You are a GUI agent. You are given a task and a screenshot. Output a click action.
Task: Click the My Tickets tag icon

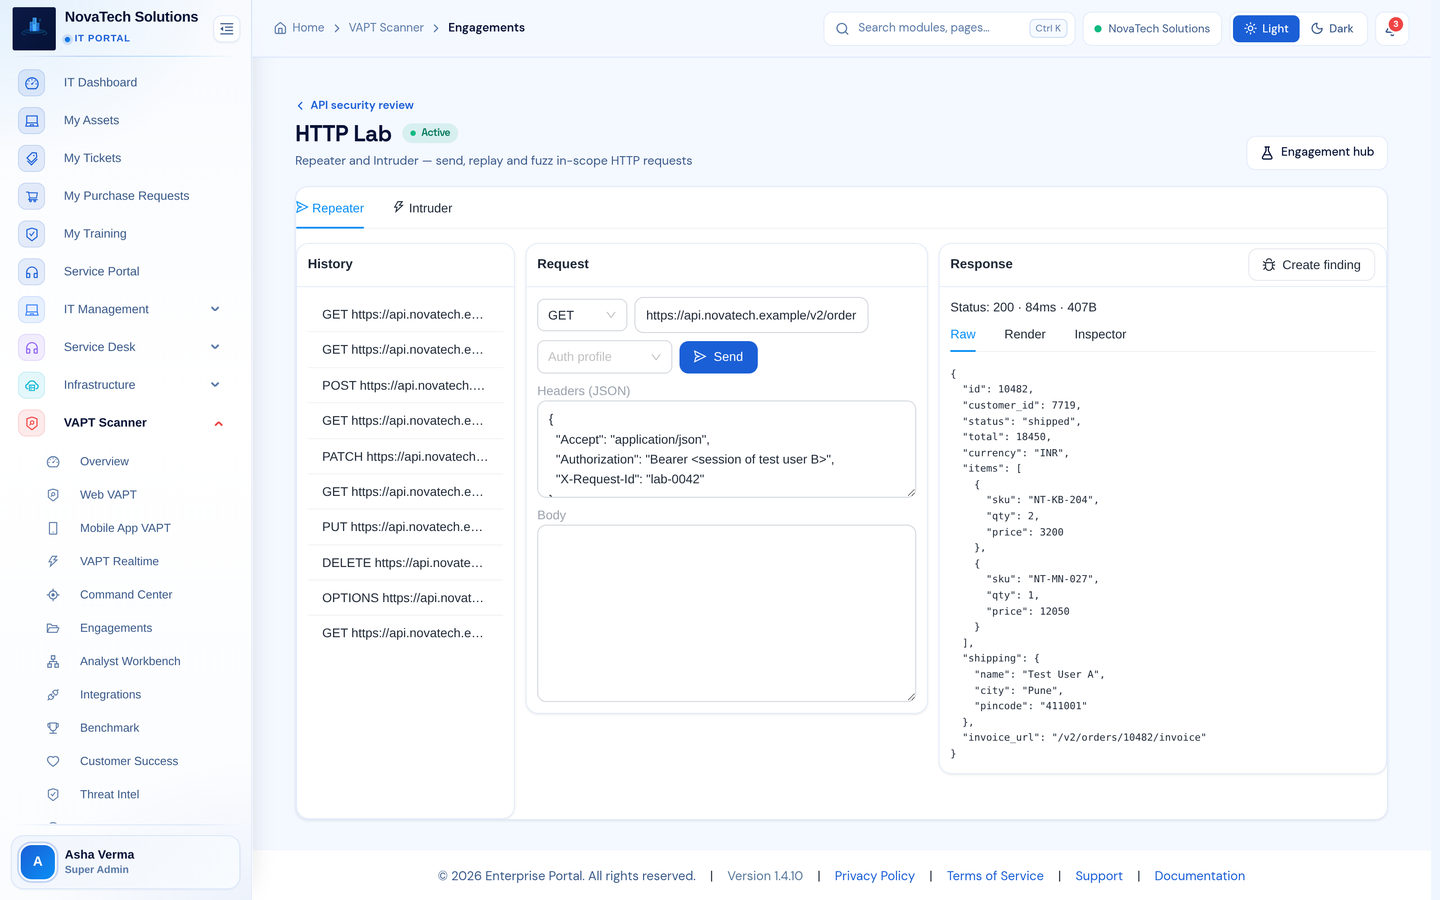[32, 158]
